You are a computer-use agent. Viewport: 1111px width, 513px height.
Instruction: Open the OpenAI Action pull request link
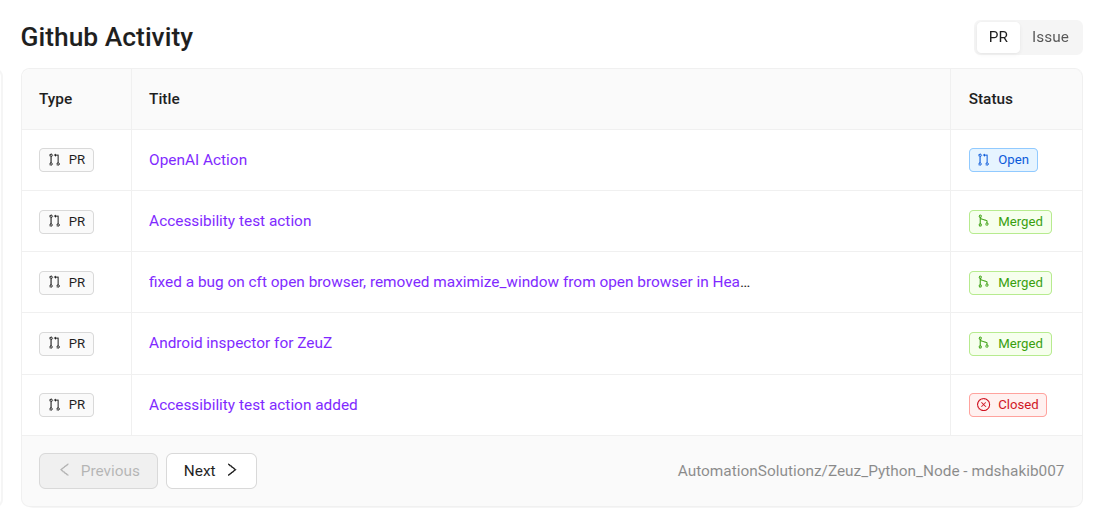(198, 160)
